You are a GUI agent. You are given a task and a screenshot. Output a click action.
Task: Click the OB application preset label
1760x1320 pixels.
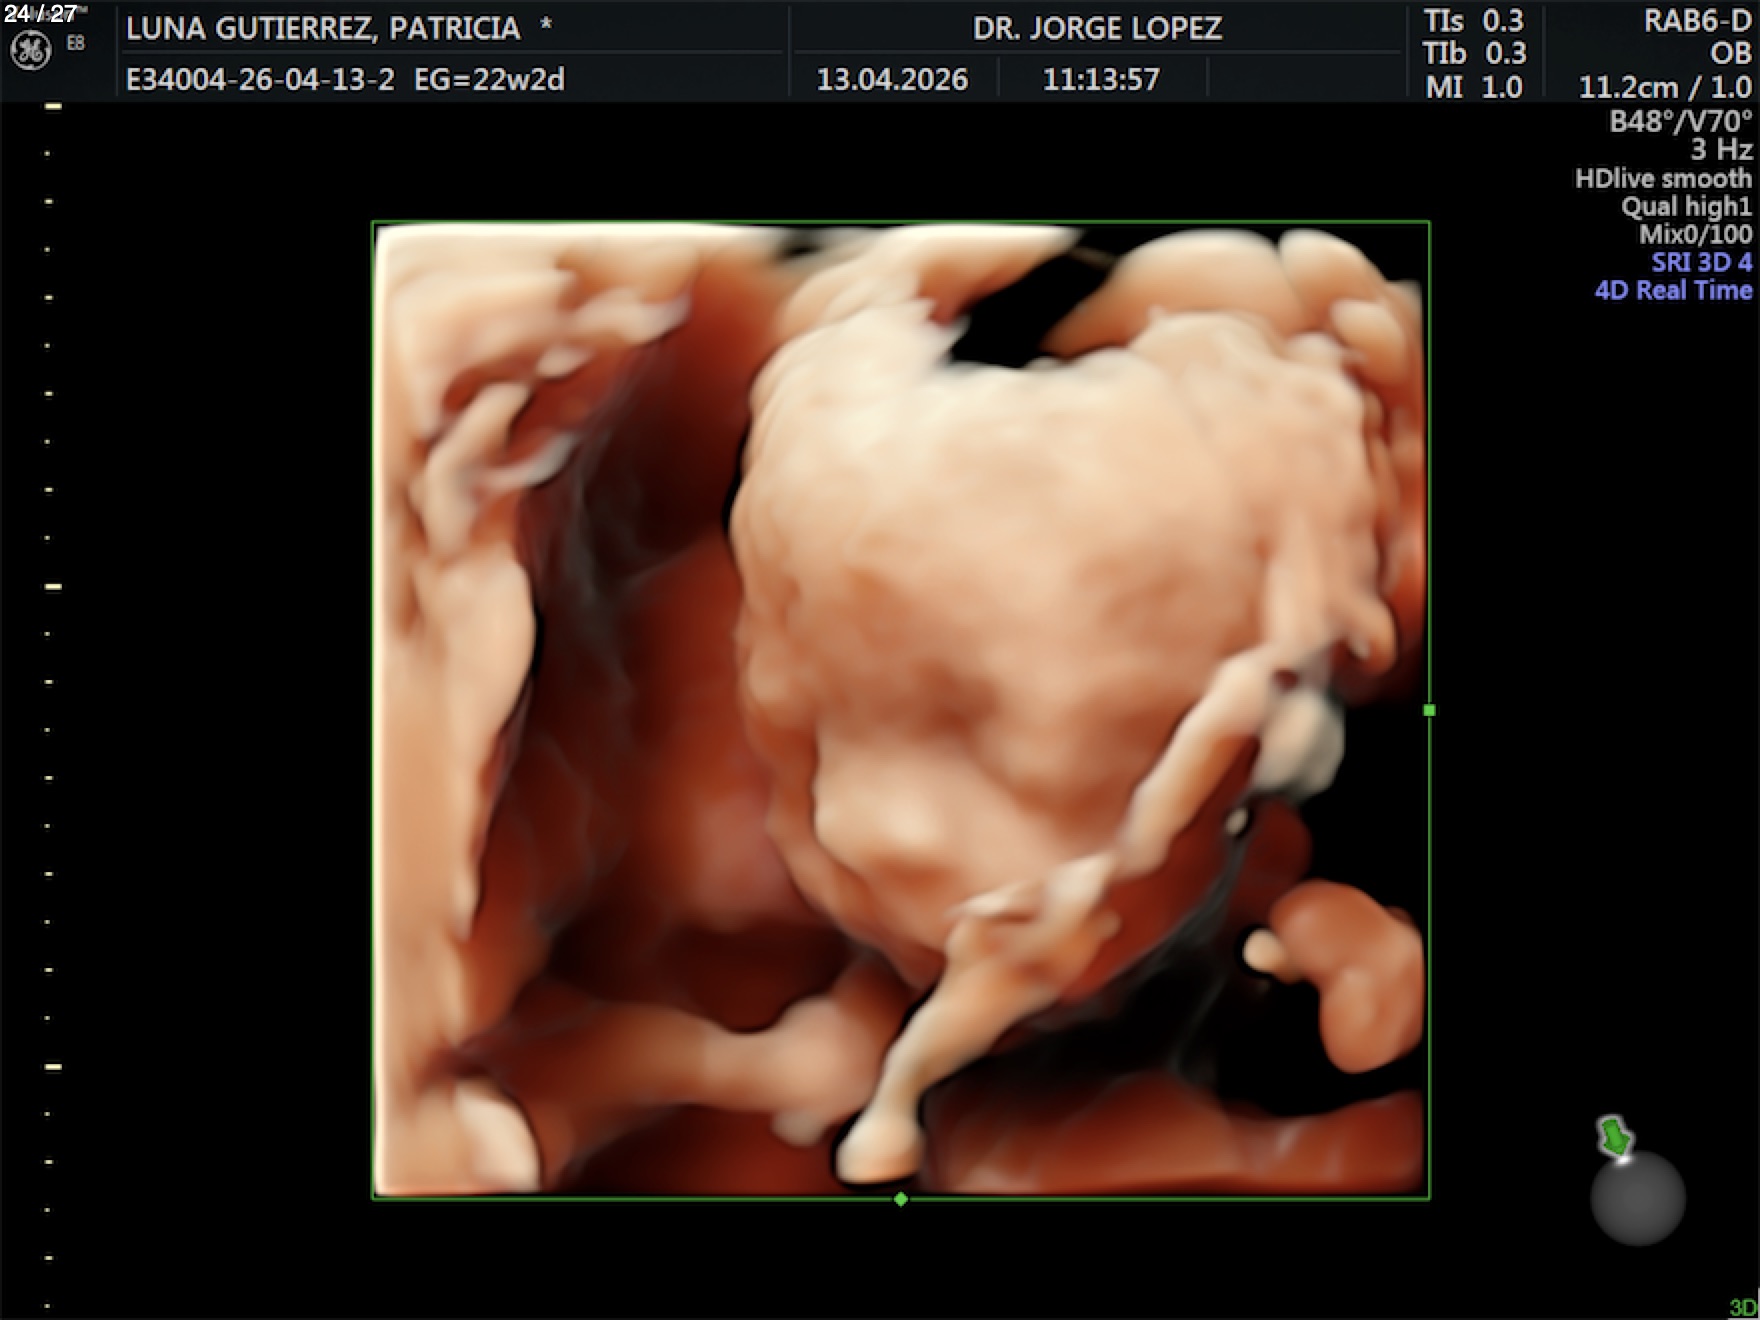point(1731,54)
